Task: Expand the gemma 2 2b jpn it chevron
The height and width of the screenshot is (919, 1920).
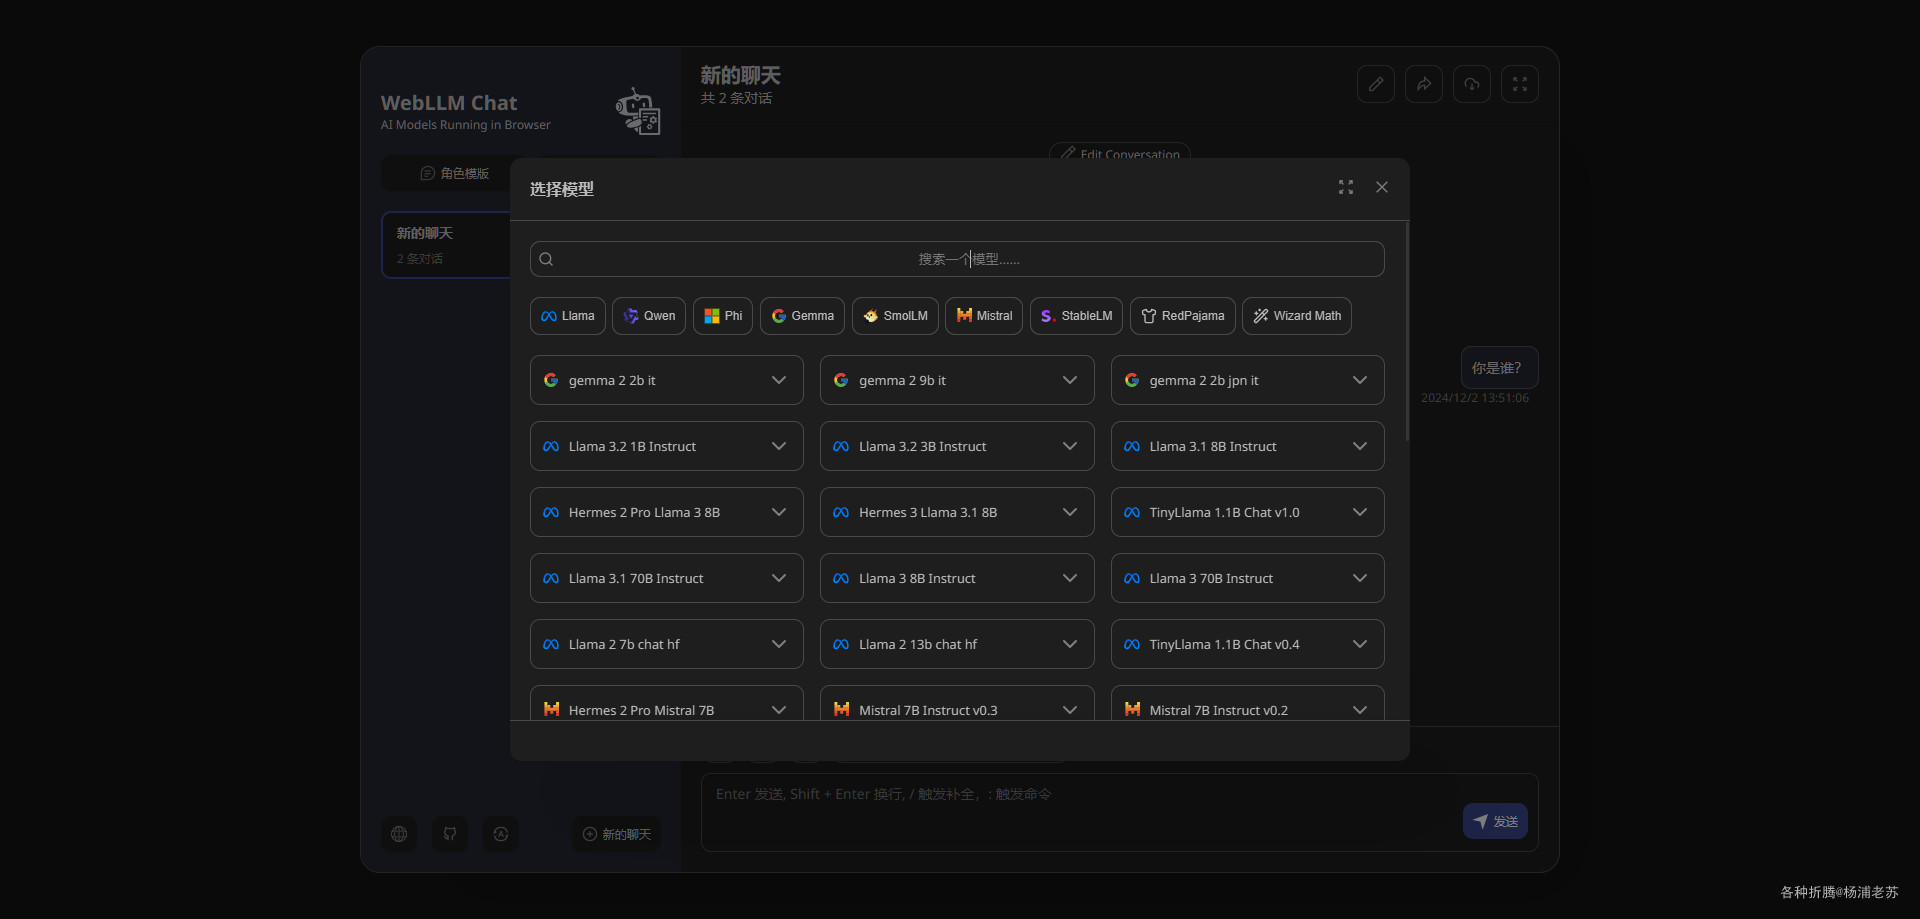Action: click(x=1360, y=380)
